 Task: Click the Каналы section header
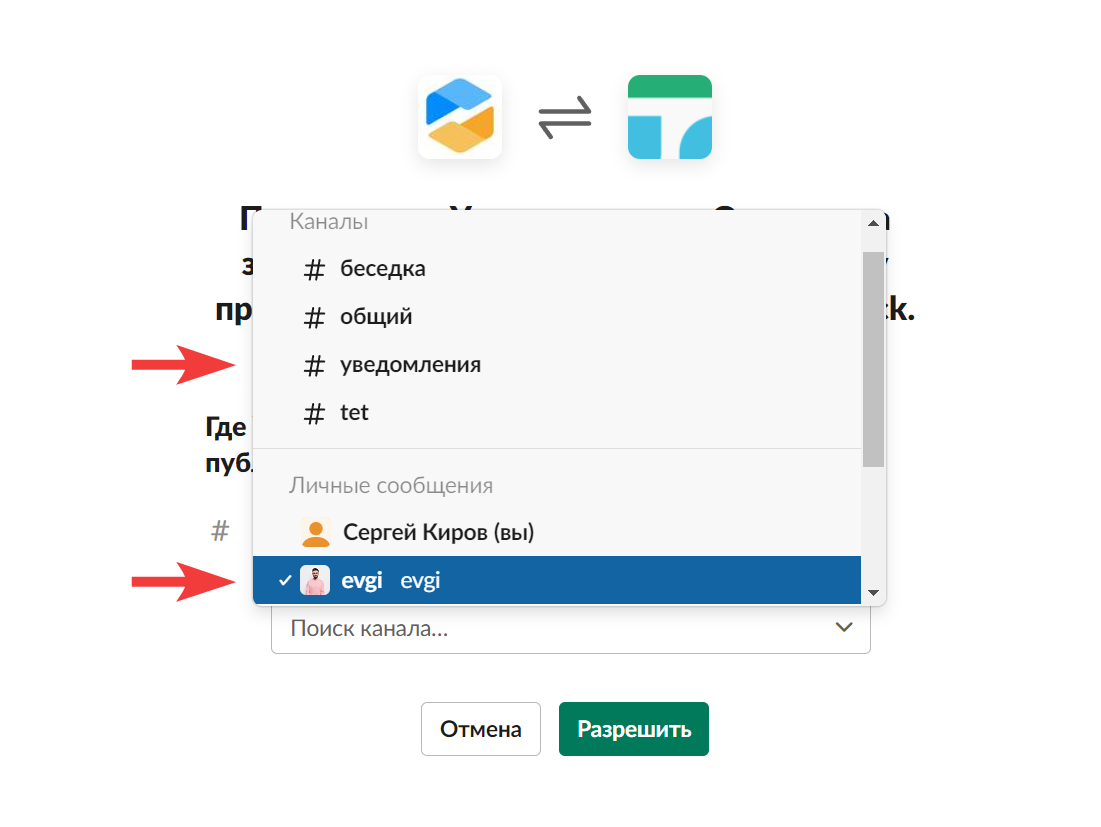(329, 222)
